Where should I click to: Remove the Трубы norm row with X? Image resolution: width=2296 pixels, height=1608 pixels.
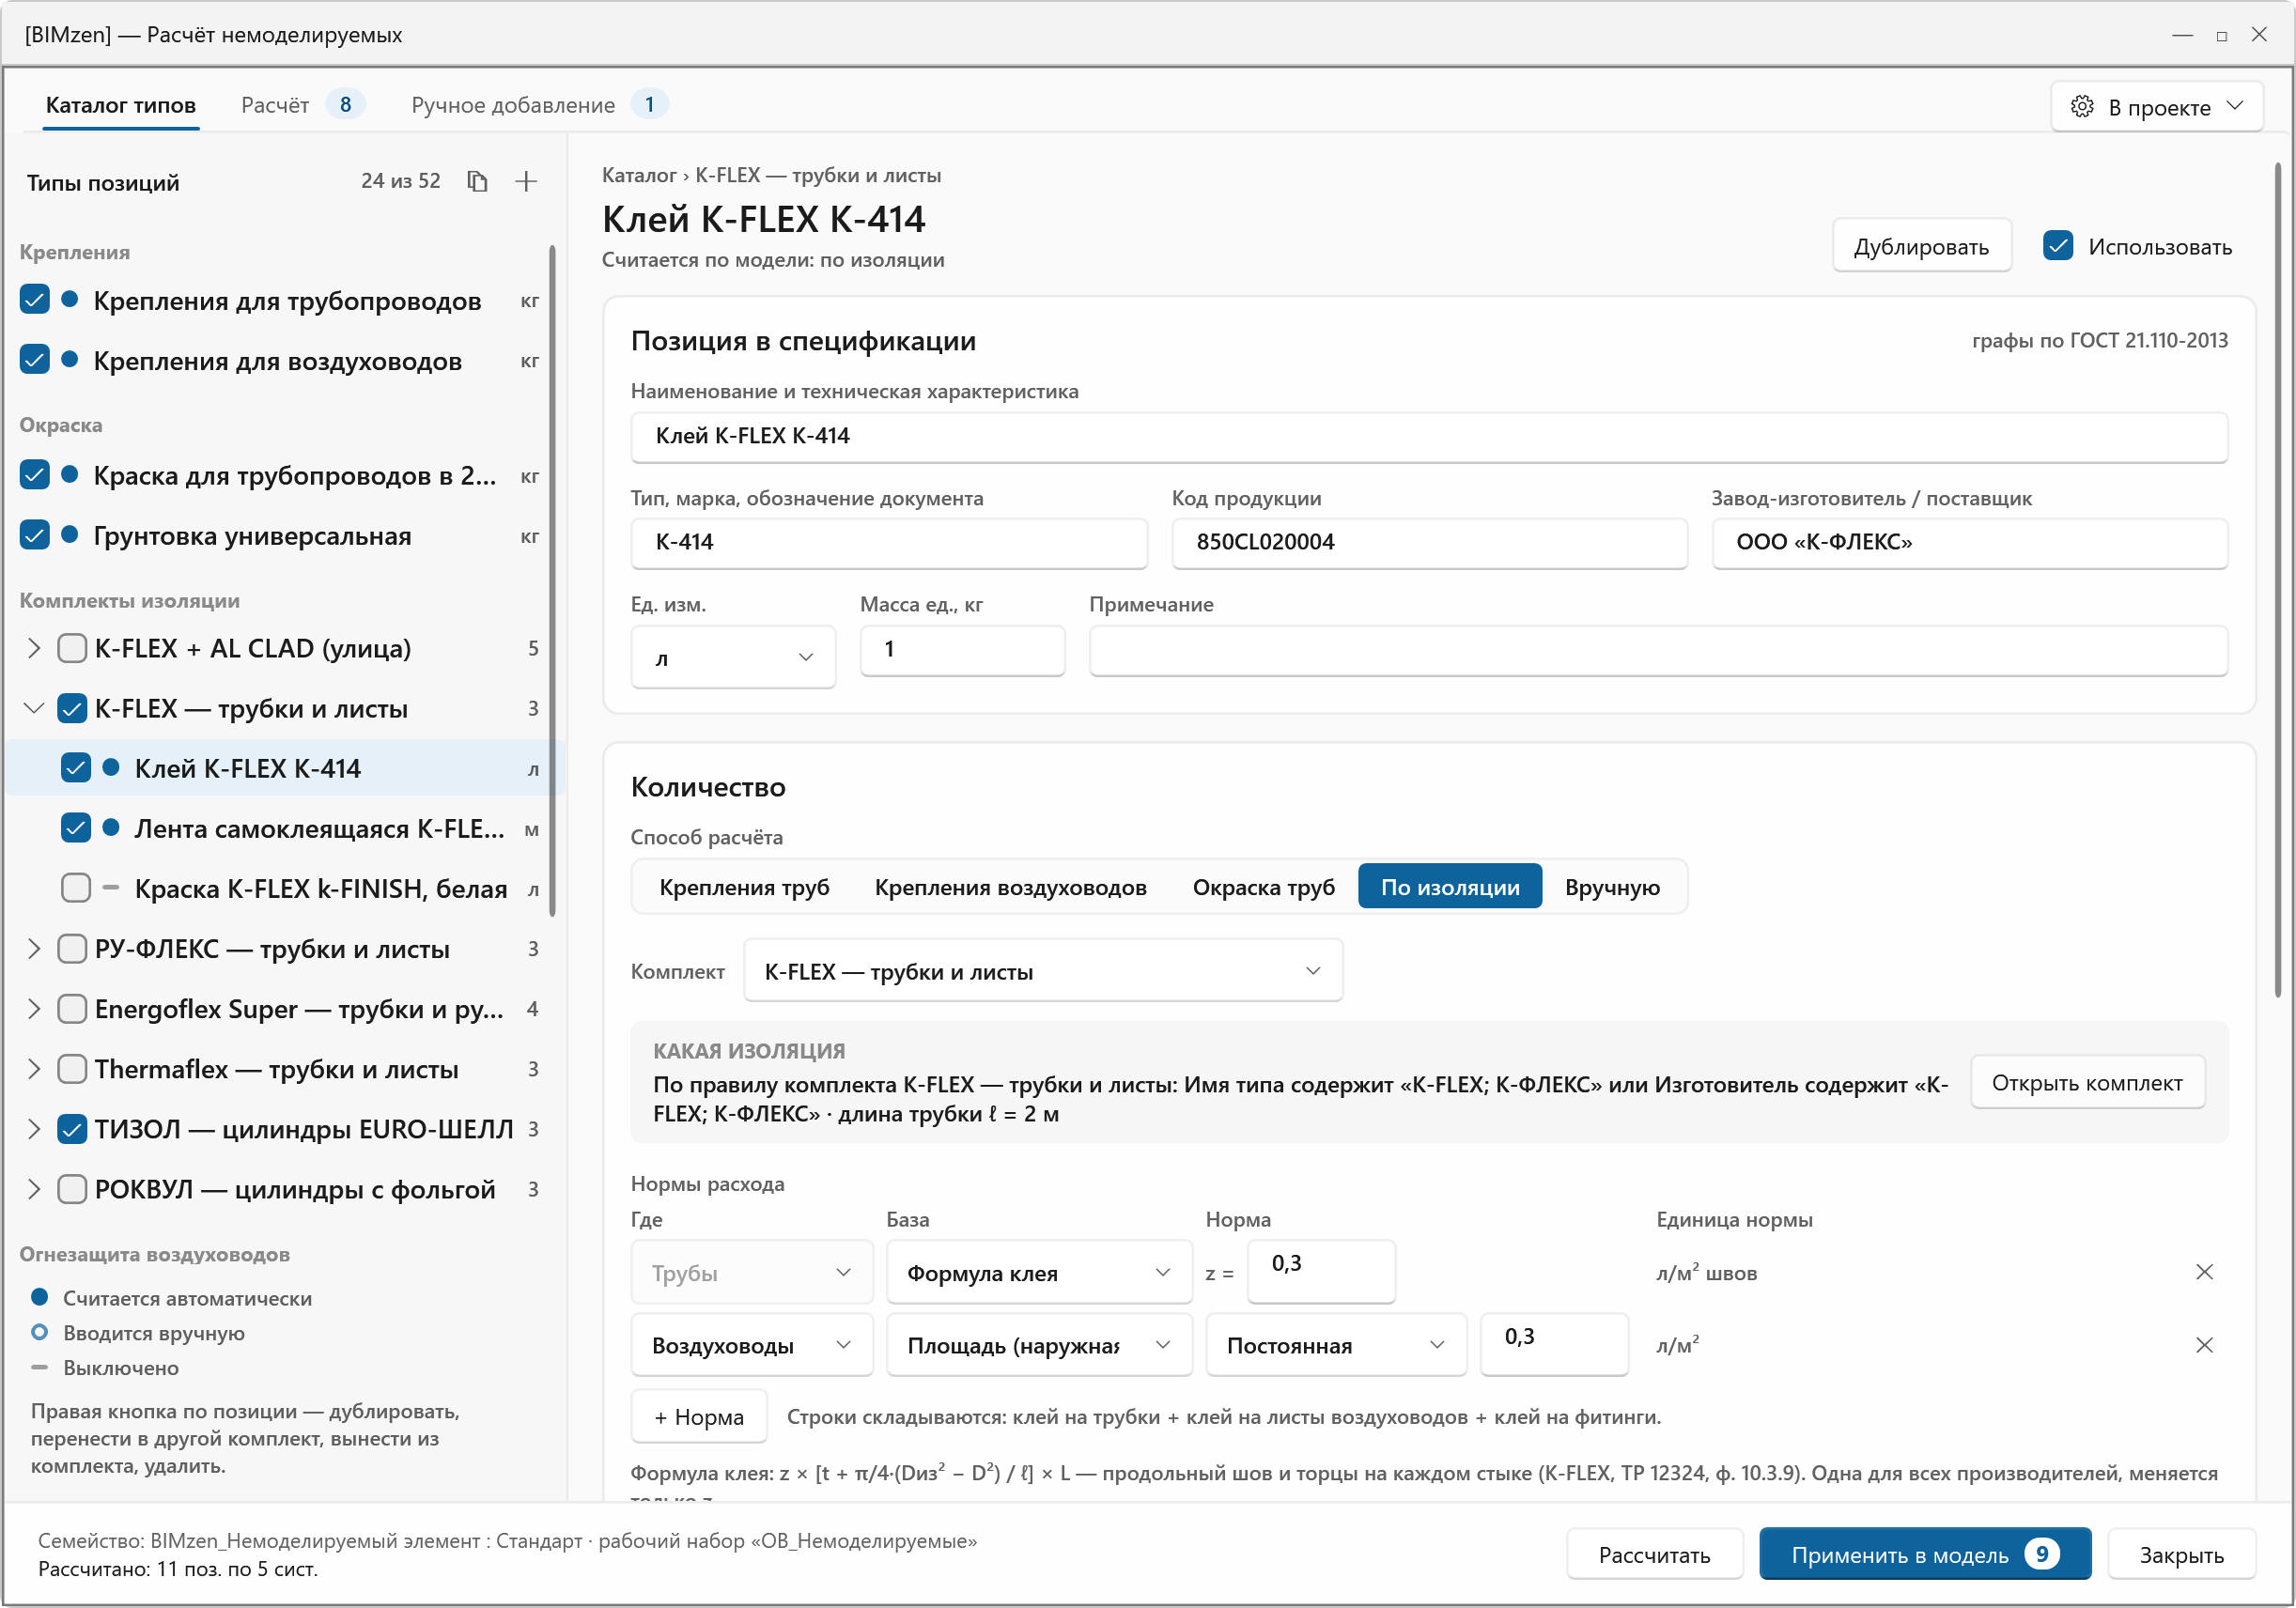click(x=2204, y=1272)
